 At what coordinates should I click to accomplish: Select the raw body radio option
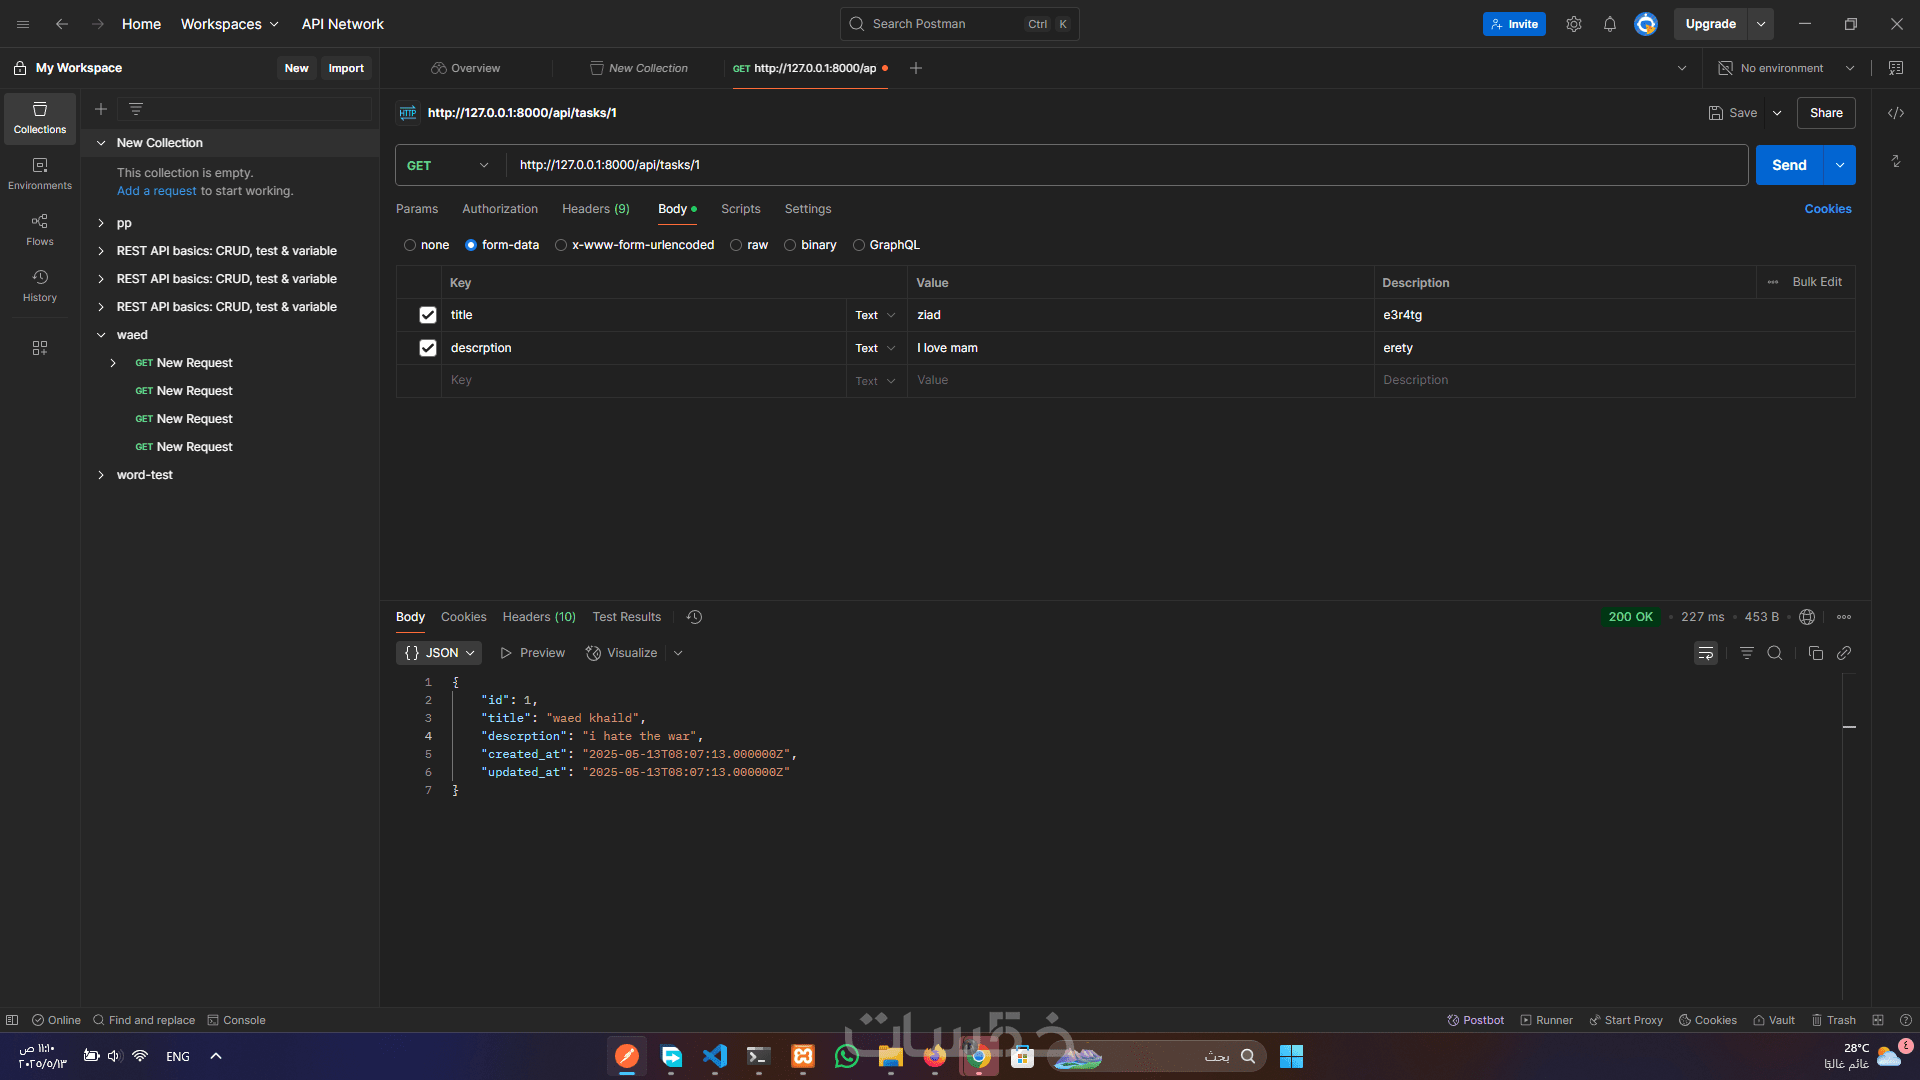tap(736, 245)
